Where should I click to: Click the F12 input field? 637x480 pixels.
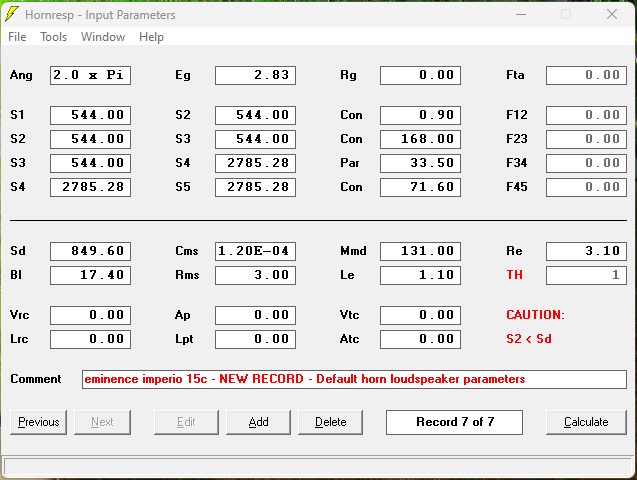(x=586, y=115)
